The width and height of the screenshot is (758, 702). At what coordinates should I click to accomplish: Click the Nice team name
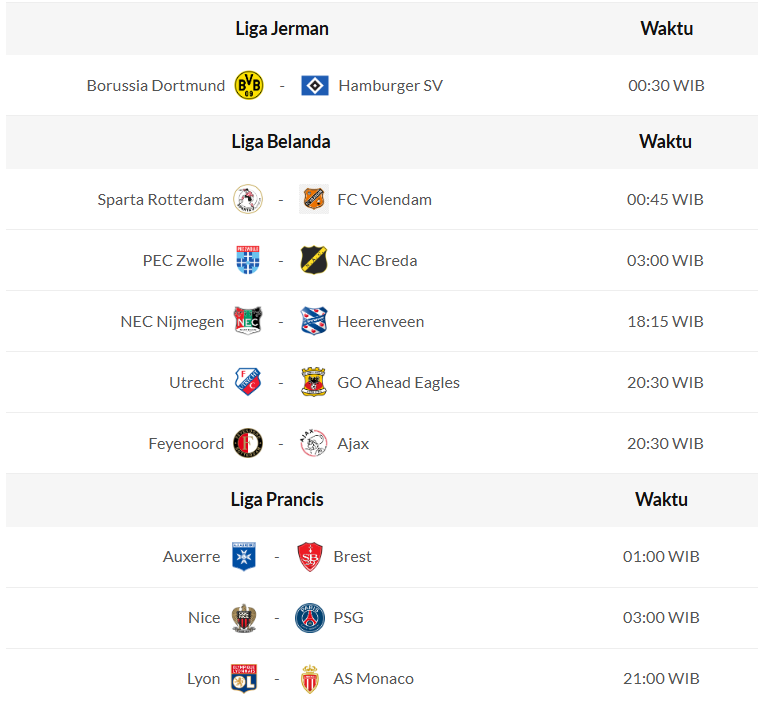(204, 617)
